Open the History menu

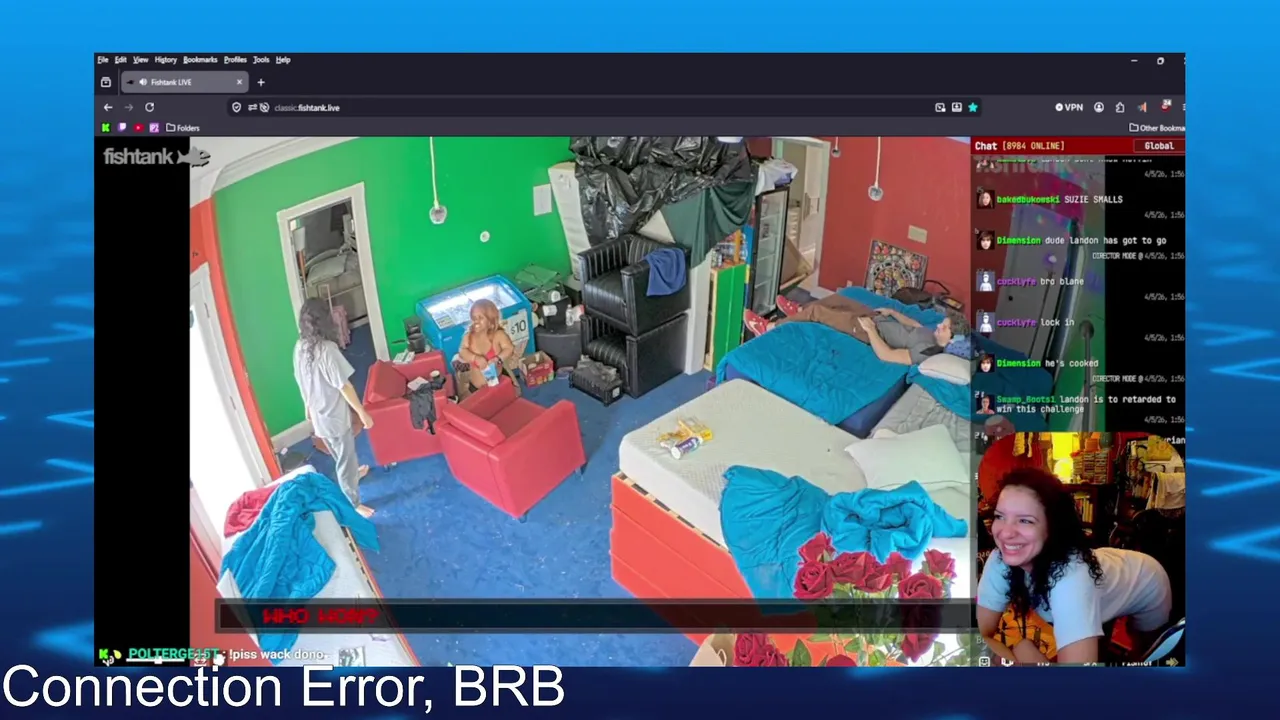coord(165,60)
